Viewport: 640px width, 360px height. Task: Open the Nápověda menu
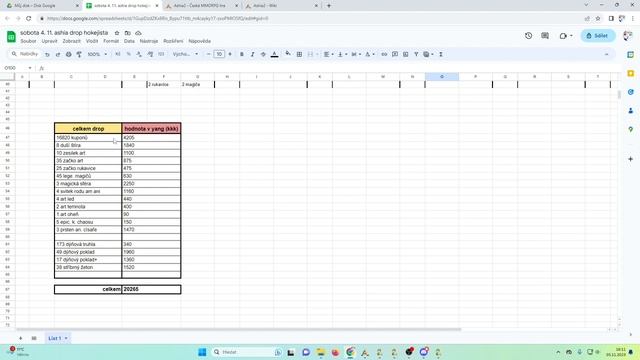(x=200, y=41)
